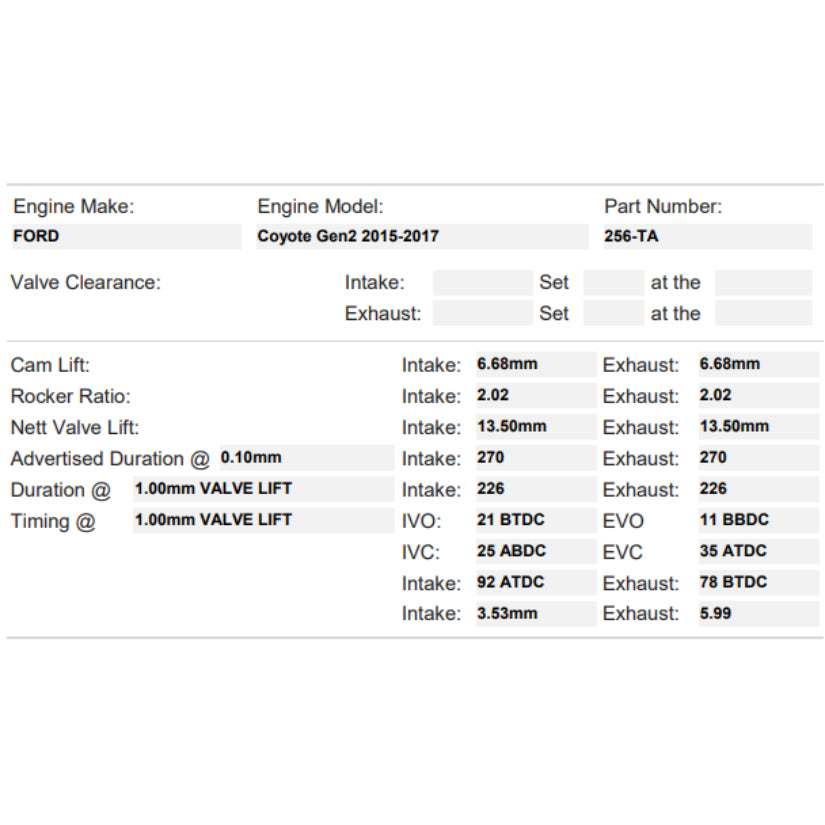Select the Intake 92 ATDC field
Image resolution: width=825 pixels, height=825 pixels.
pos(535,583)
